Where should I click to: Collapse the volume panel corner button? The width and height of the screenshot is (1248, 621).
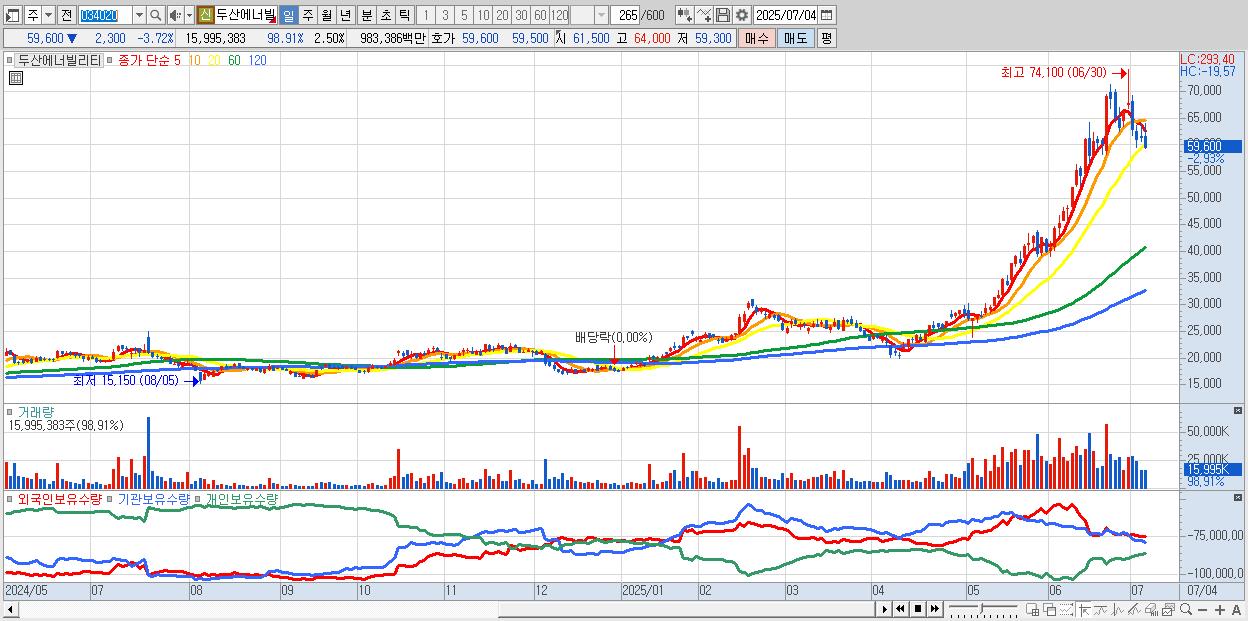(x=1239, y=411)
